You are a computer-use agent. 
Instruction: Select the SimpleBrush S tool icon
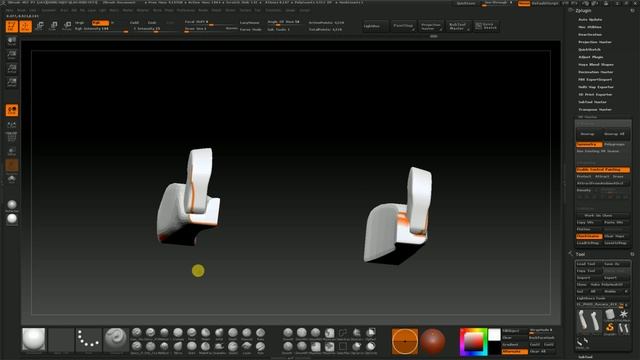(610, 328)
